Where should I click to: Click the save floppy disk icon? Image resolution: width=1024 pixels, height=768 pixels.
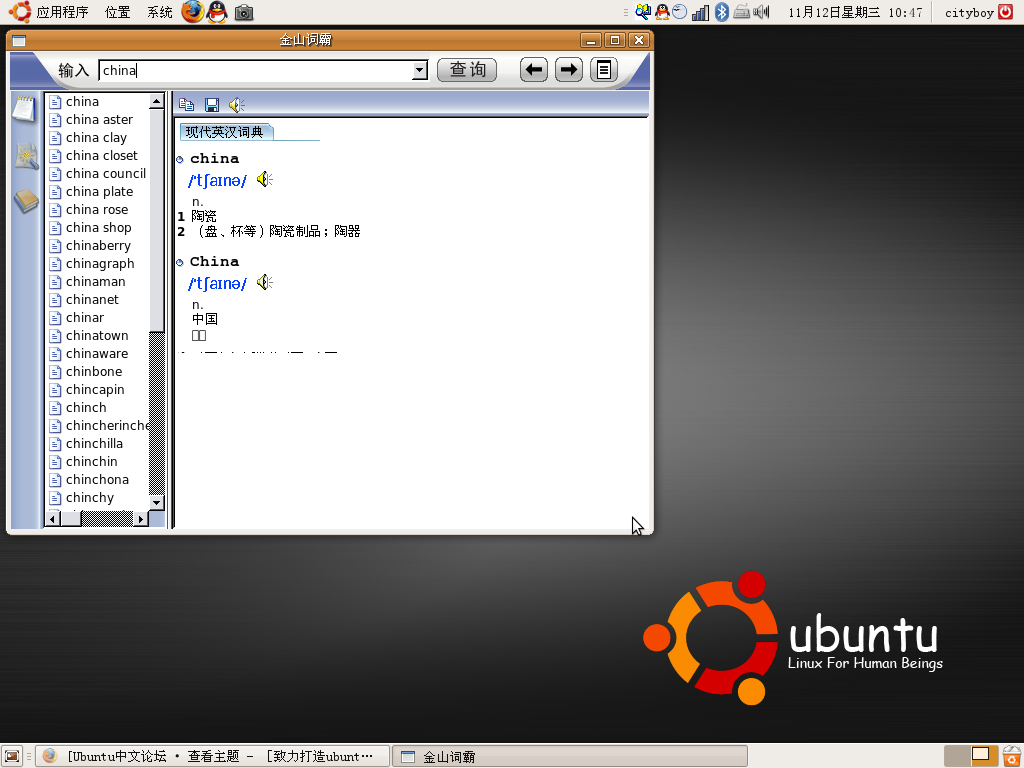pyautogui.click(x=212, y=104)
